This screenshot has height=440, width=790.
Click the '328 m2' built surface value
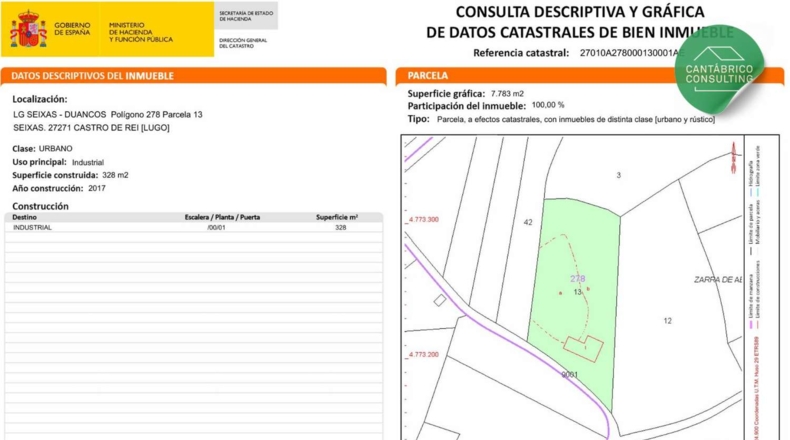click(x=115, y=175)
